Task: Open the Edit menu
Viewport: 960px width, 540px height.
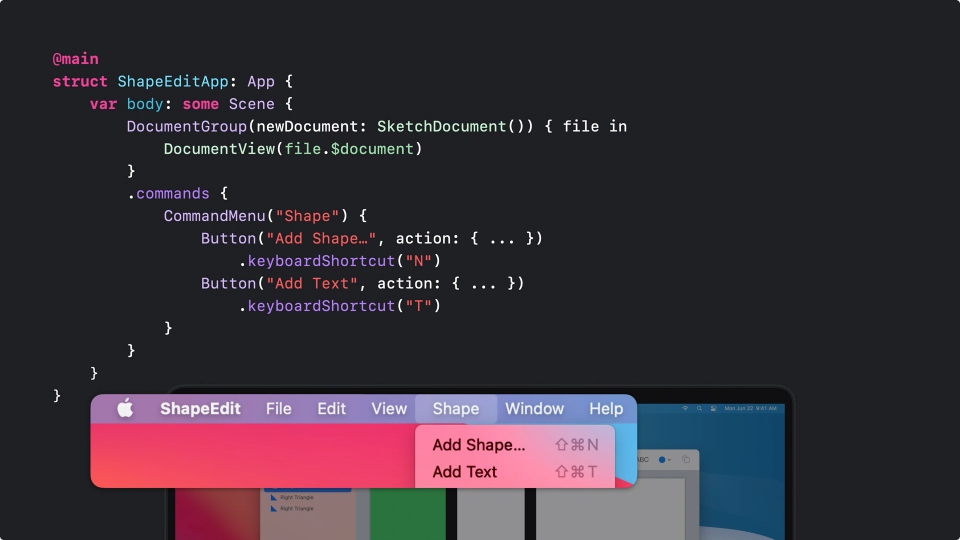Action: pos(331,408)
